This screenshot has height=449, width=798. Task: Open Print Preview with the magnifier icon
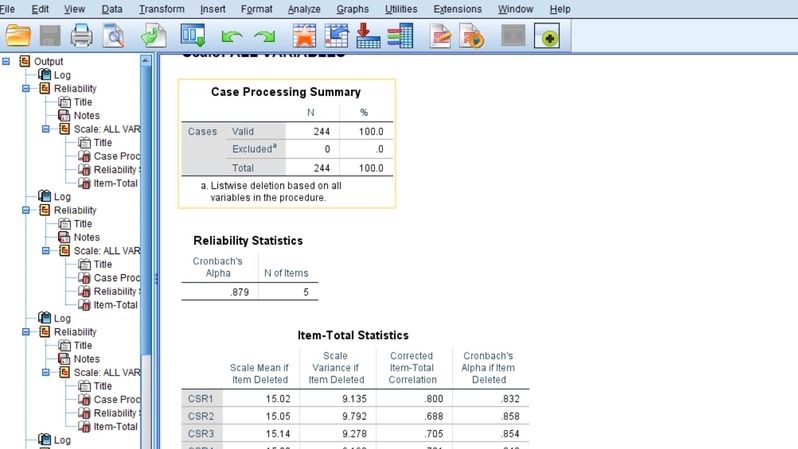click(113, 36)
